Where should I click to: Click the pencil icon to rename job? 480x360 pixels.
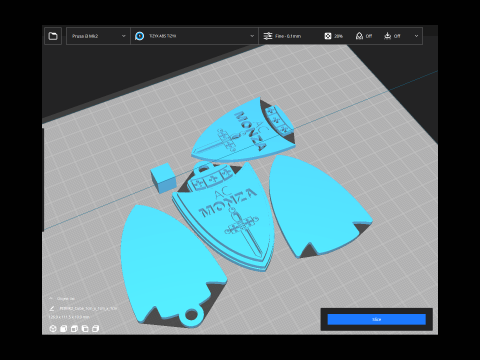pyautogui.click(x=52, y=308)
